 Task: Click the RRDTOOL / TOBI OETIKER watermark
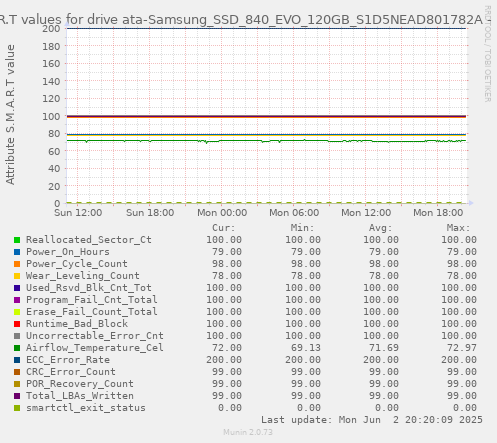coord(487,54)
